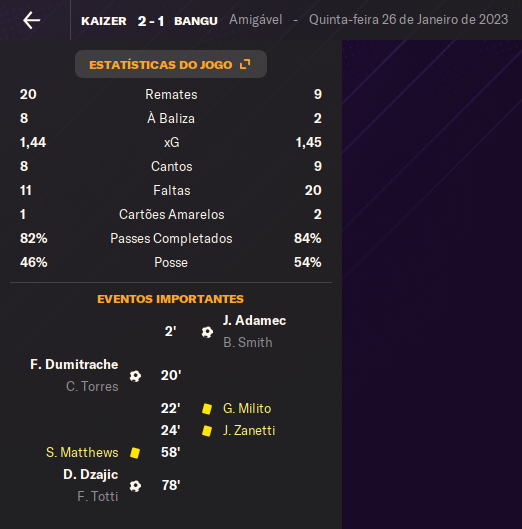Click G. Milito's yellow card icon
Viewport: 522px width, 529px height.
click(207, 409)
